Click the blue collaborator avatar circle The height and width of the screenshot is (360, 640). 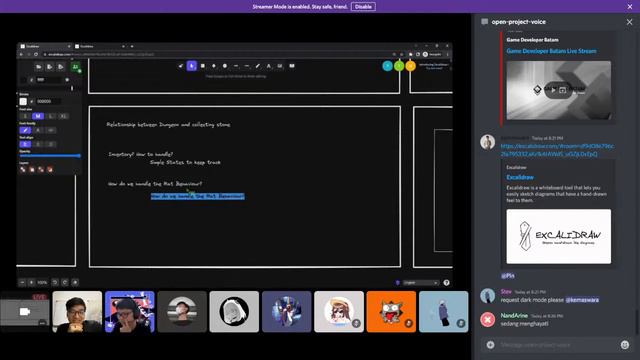[x=387, y=66]
